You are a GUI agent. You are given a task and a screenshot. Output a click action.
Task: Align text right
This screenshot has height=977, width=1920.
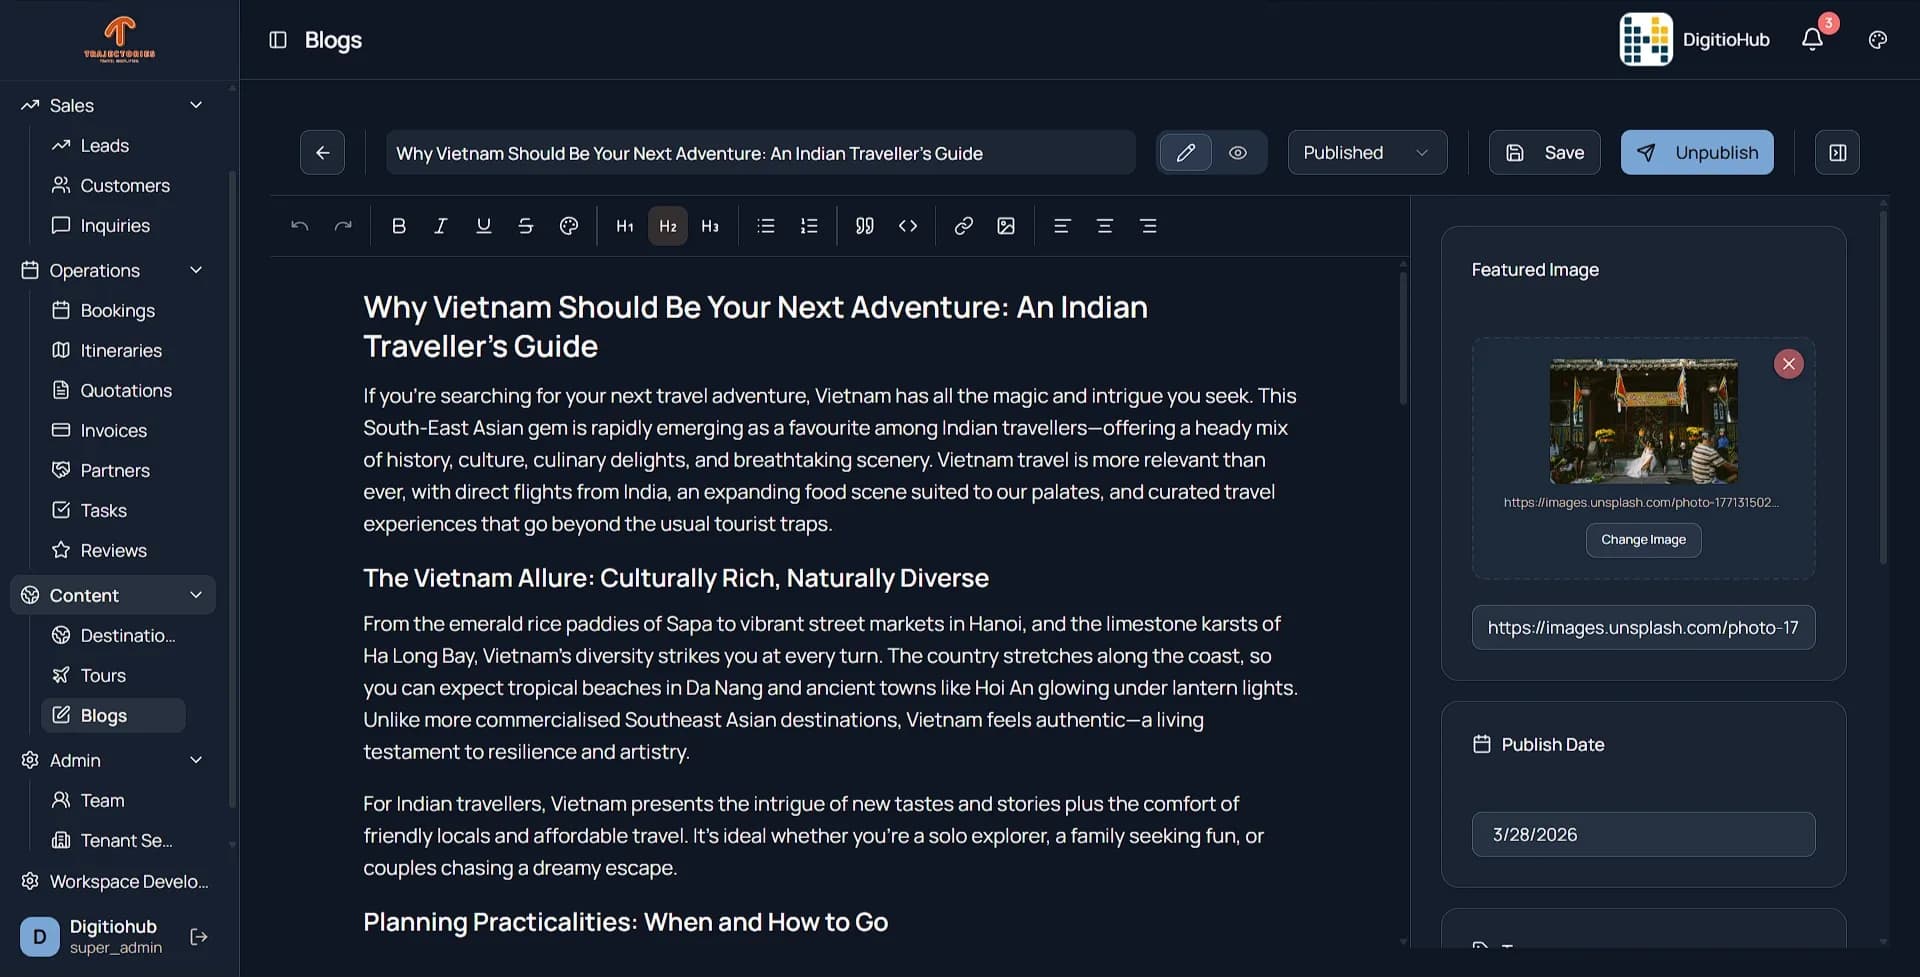coord(1148,226)
